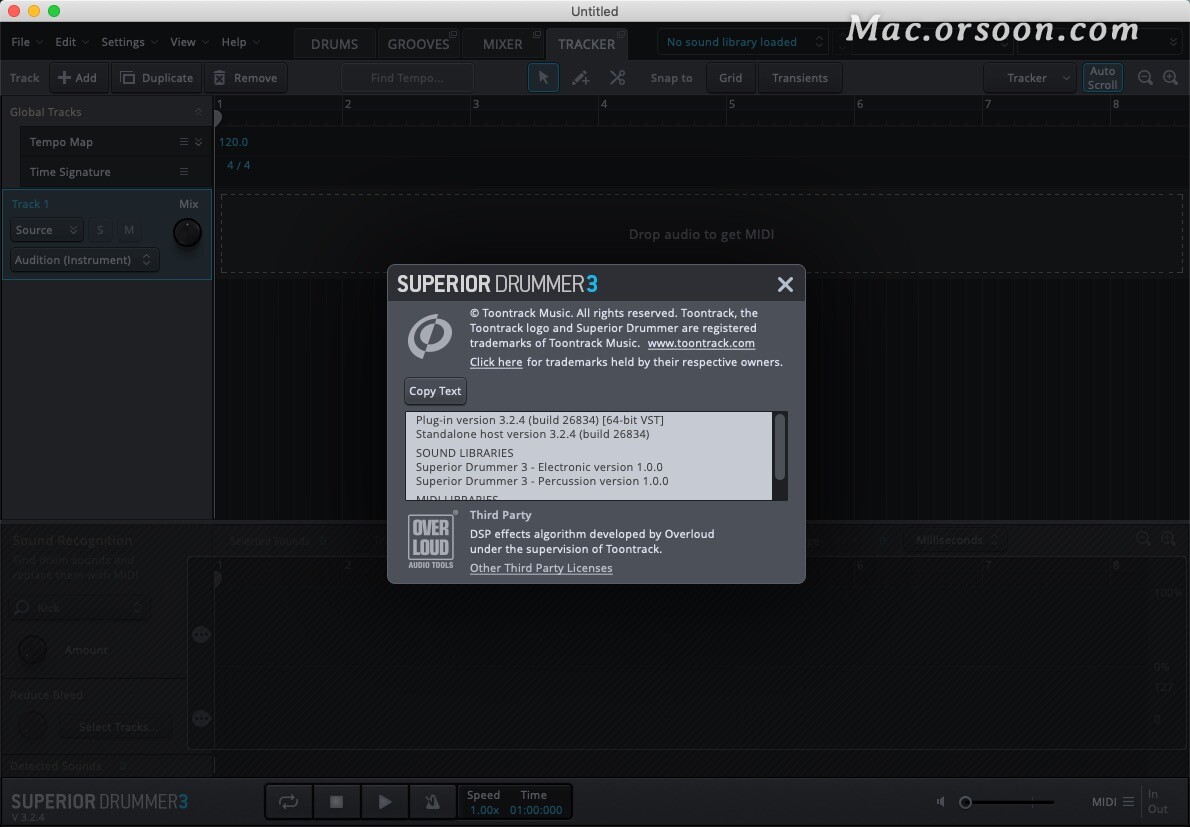Image resolution: width=1190 pixels, height=827 pixels.
Task: Switch to the GROOVES tab
Action: click(x=418, y=44)
